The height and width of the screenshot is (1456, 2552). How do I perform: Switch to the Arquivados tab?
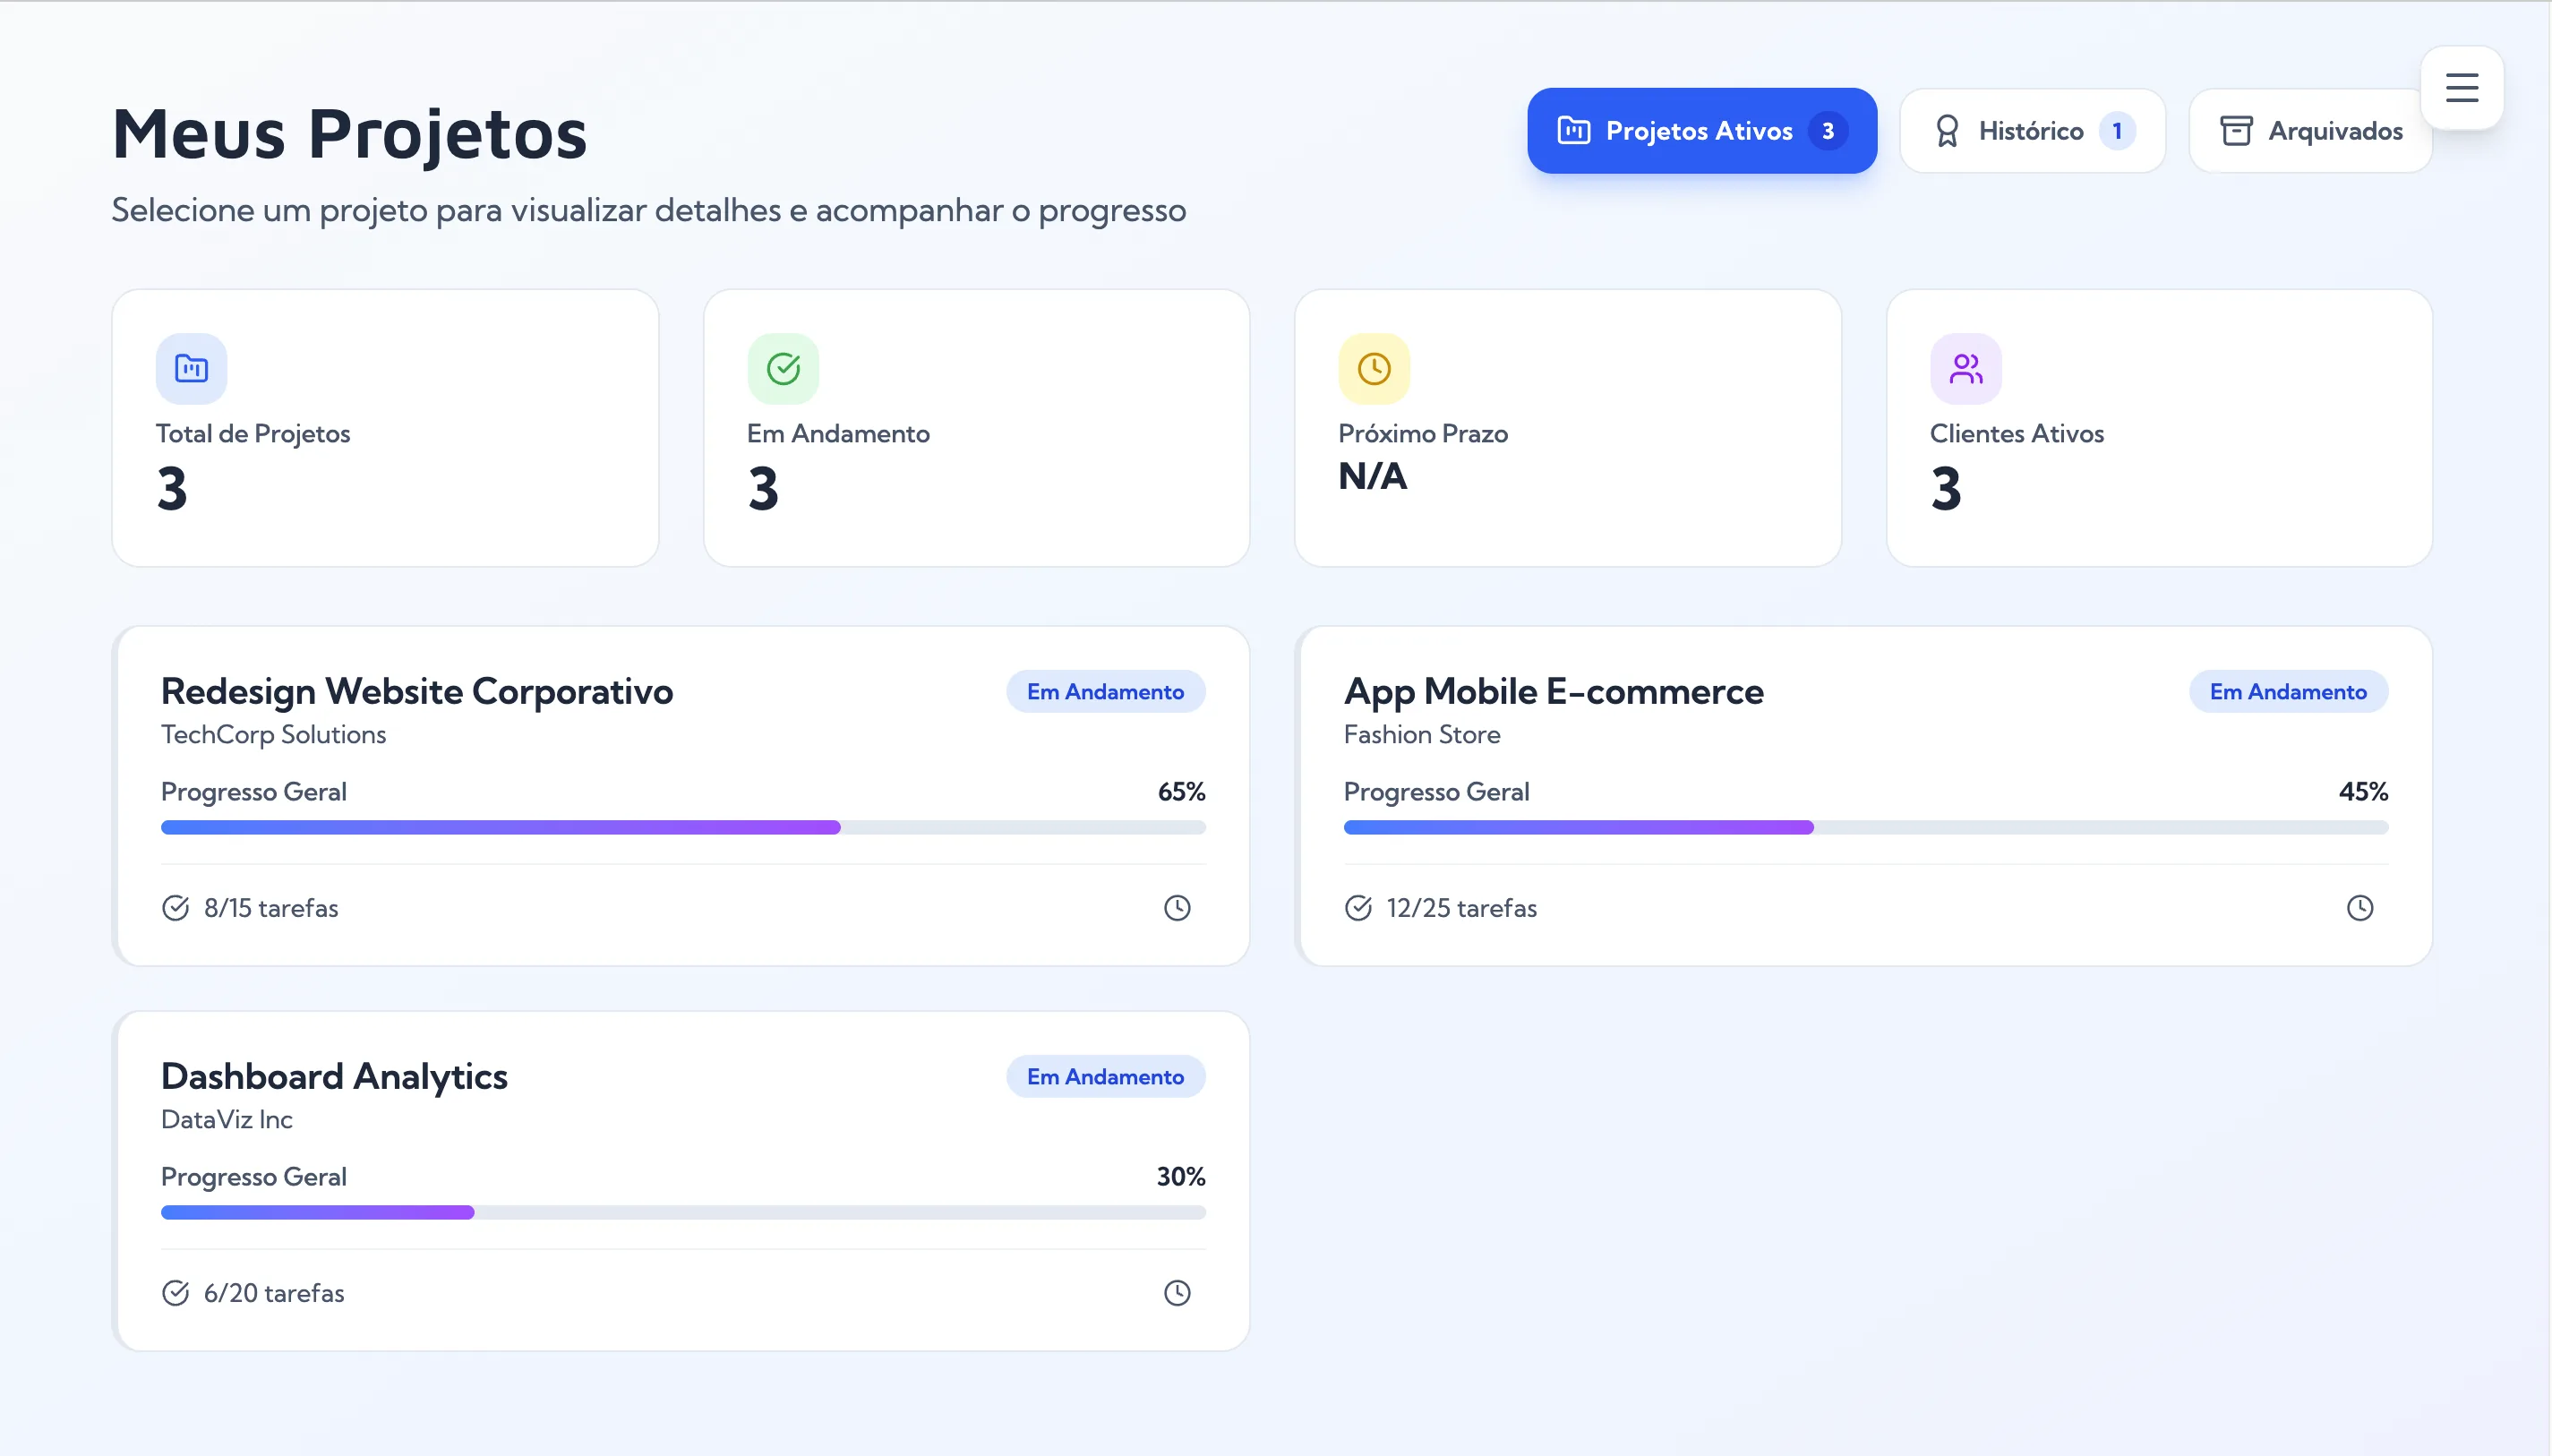[2310, 131]
